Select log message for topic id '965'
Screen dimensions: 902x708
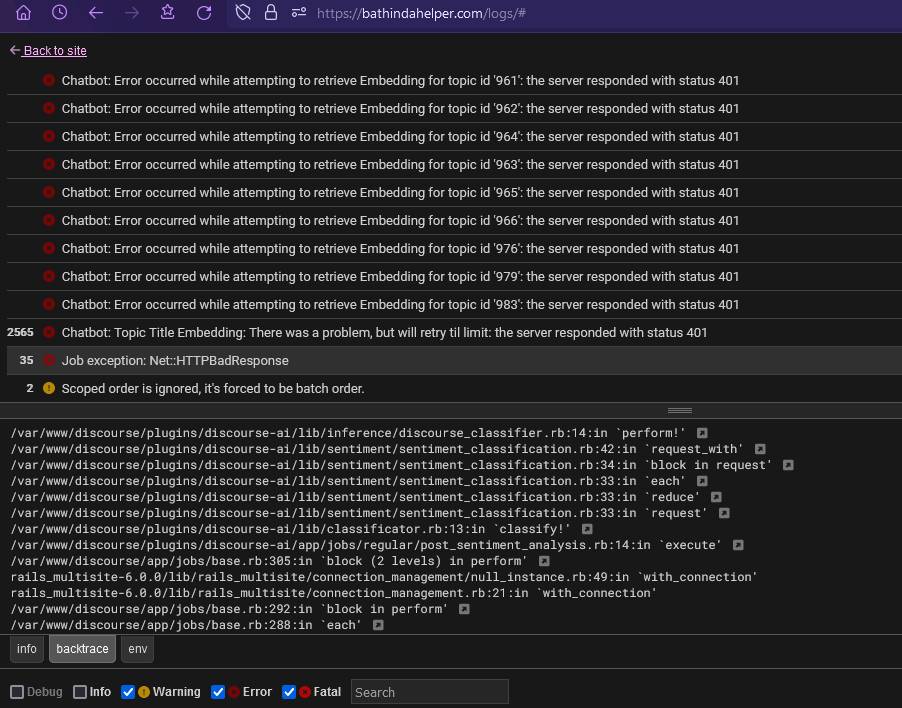(x=400, y=193)
